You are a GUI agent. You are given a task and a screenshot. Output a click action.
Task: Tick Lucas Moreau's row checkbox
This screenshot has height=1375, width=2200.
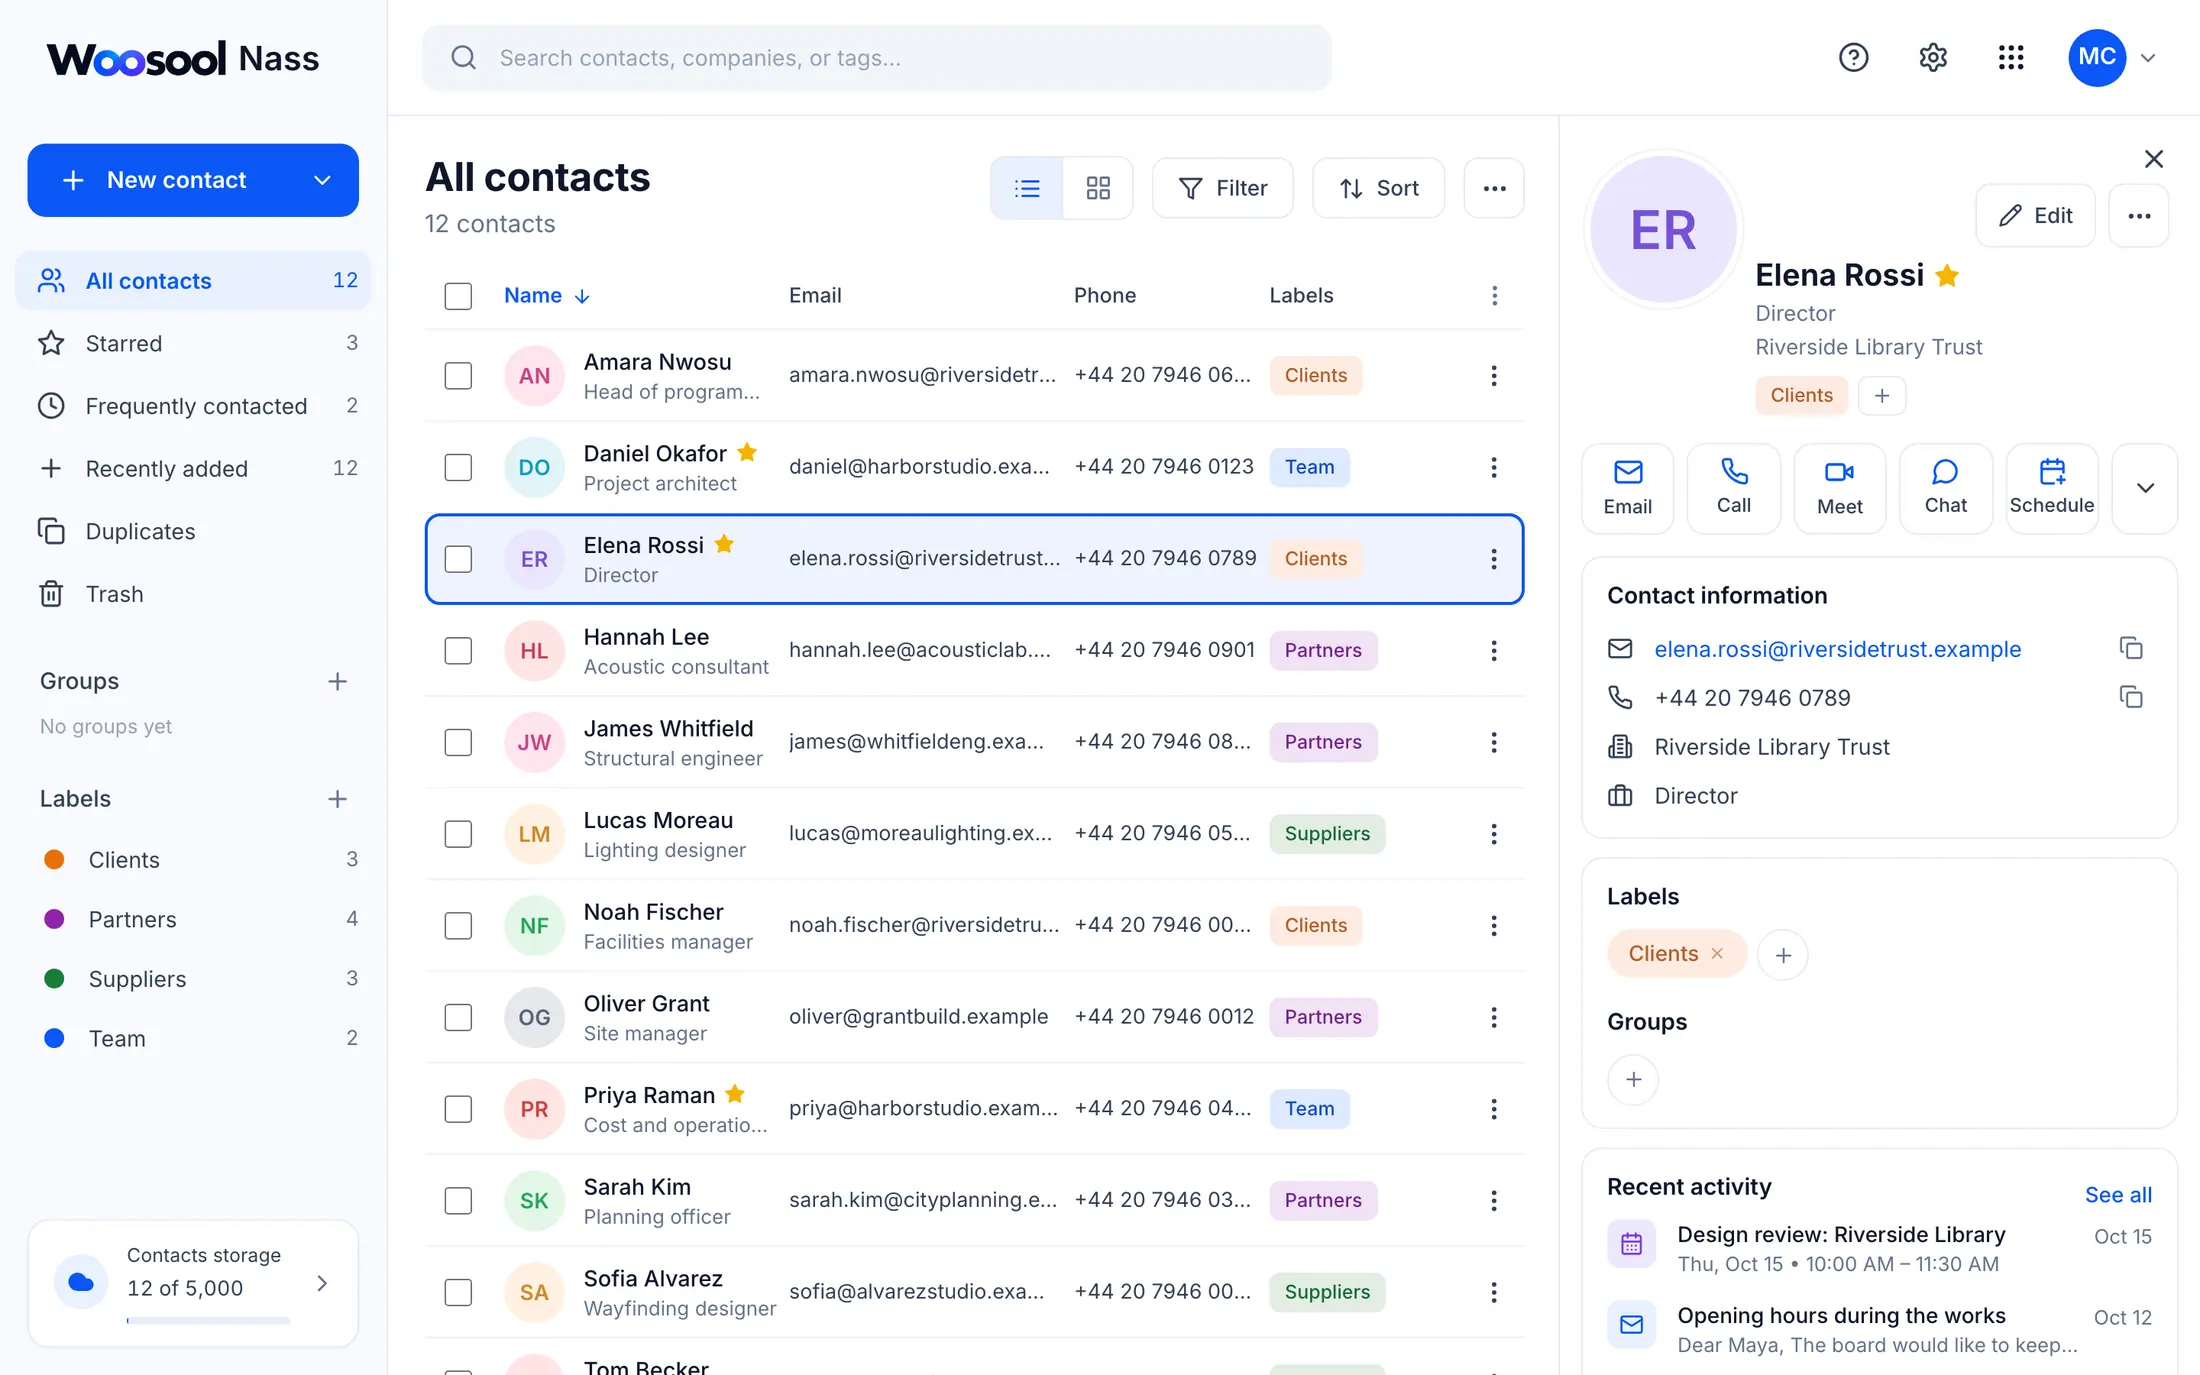coord(458,834)
